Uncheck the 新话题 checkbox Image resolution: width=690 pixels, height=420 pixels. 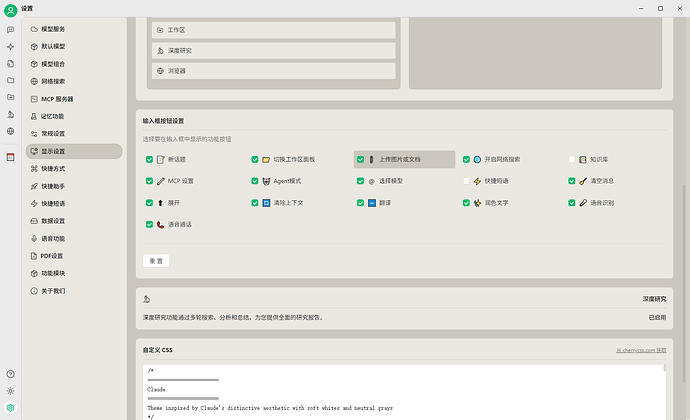point(150,159)
